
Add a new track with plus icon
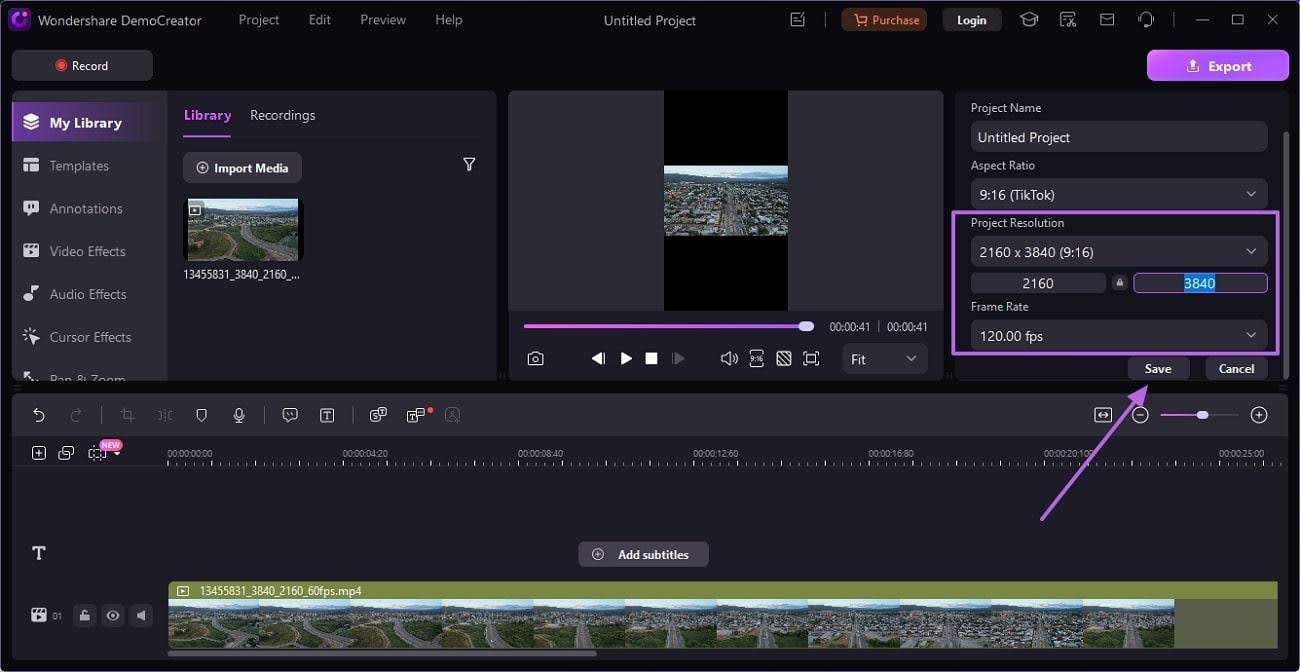(x=39, y=453)
